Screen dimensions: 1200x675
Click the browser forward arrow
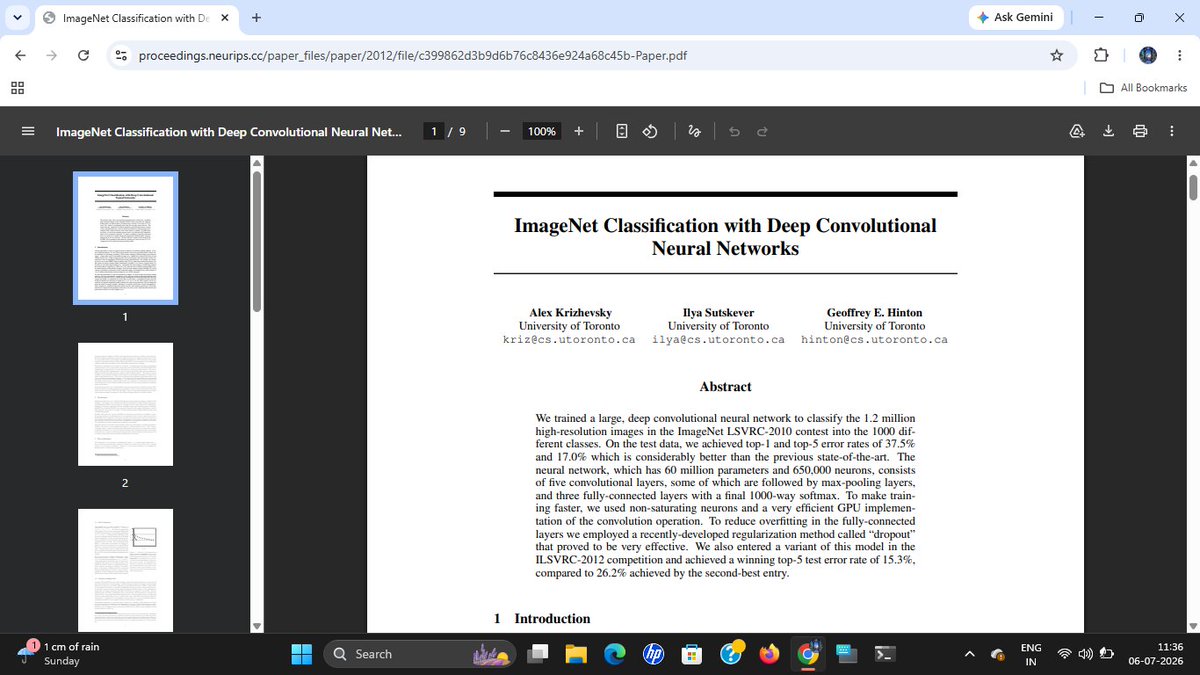click(x=52, y=55)
